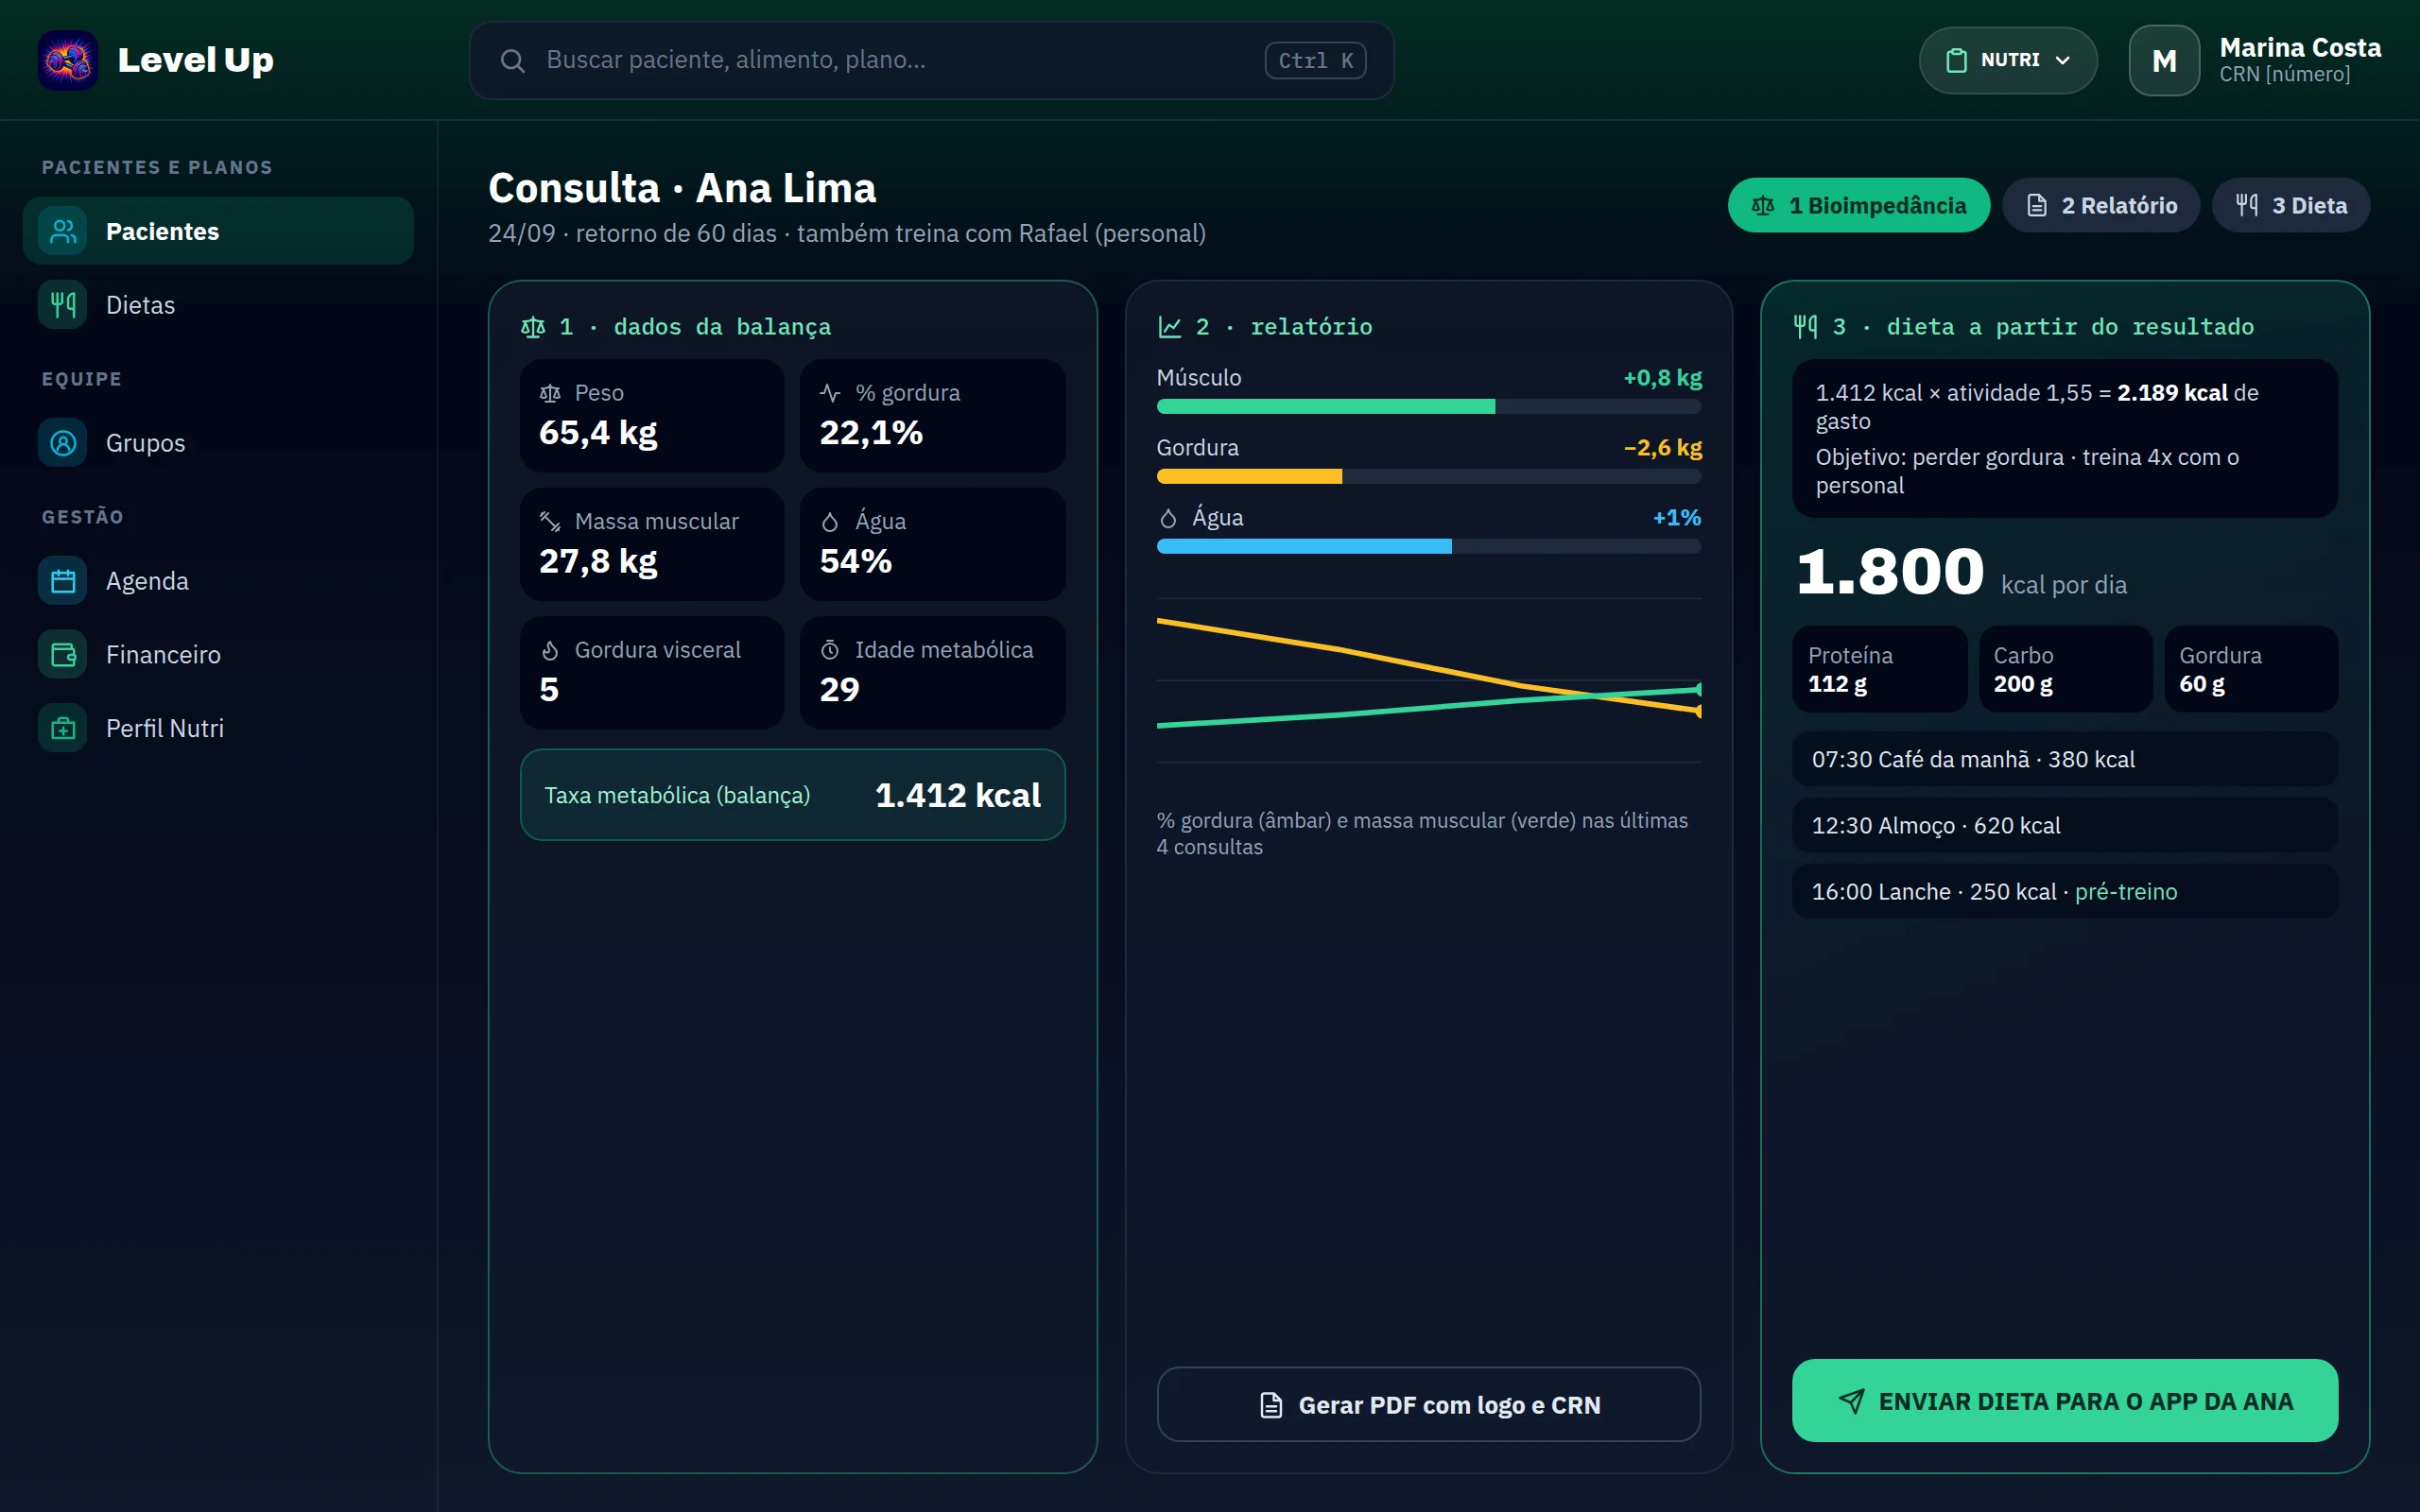This screenshot has width=2420, height=1512.
Task: Click the Gordura amber progress bar
Action: click(1428, 477)
